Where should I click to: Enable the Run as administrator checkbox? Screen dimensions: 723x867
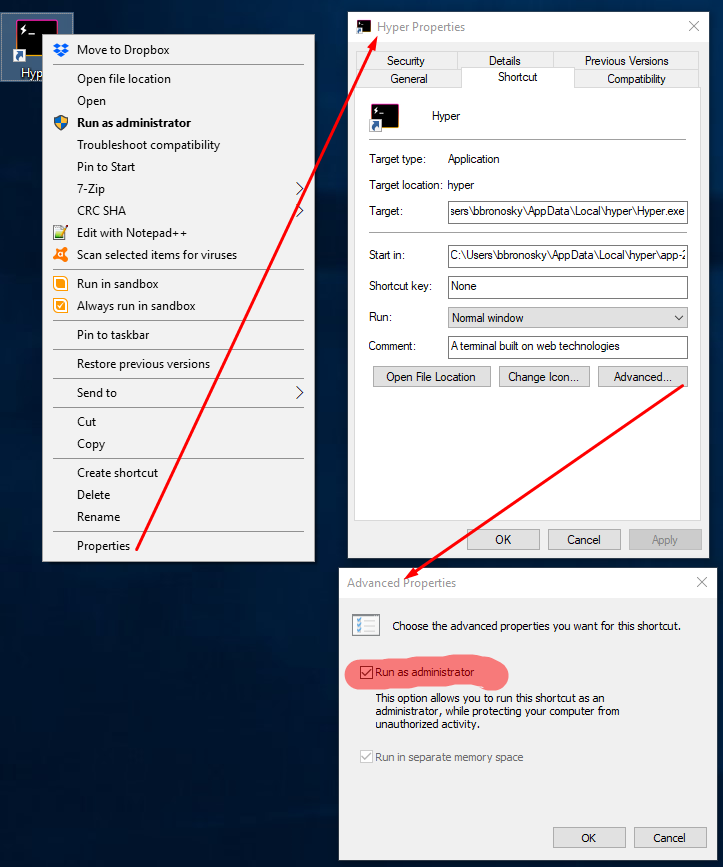(x=366, y=672)
